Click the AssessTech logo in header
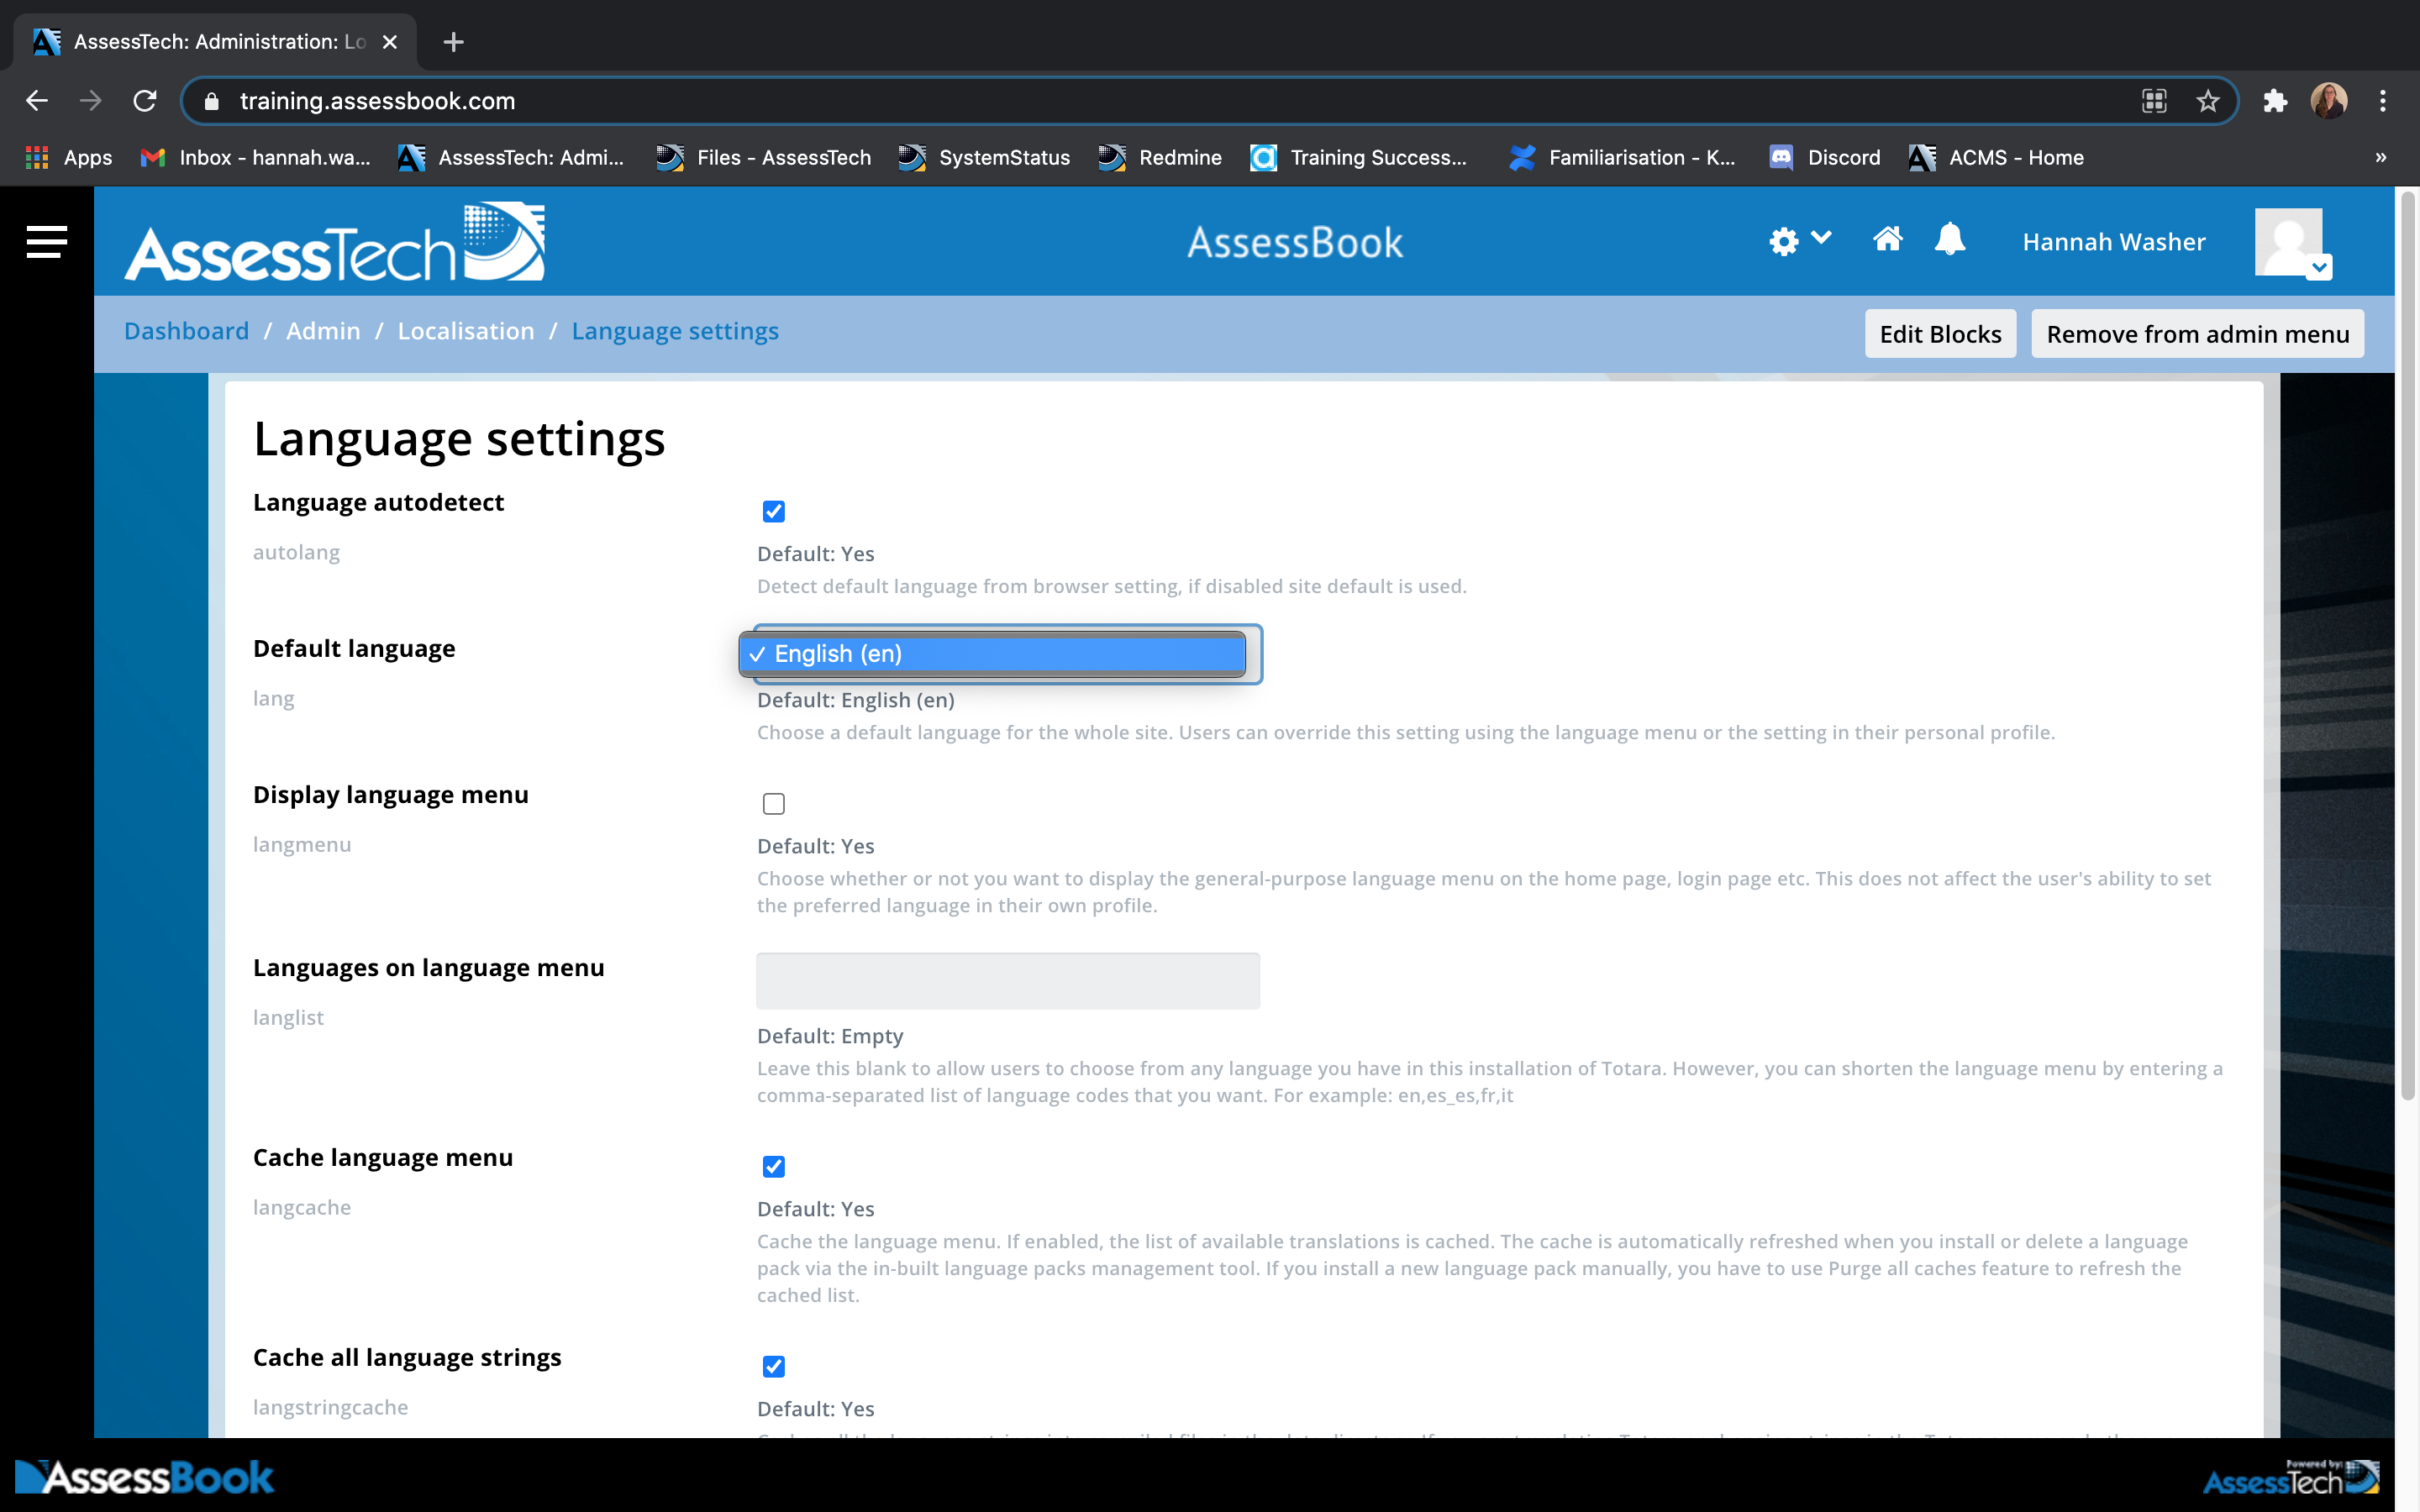The image size is (2420, 1512). click(x=334, y=243)
